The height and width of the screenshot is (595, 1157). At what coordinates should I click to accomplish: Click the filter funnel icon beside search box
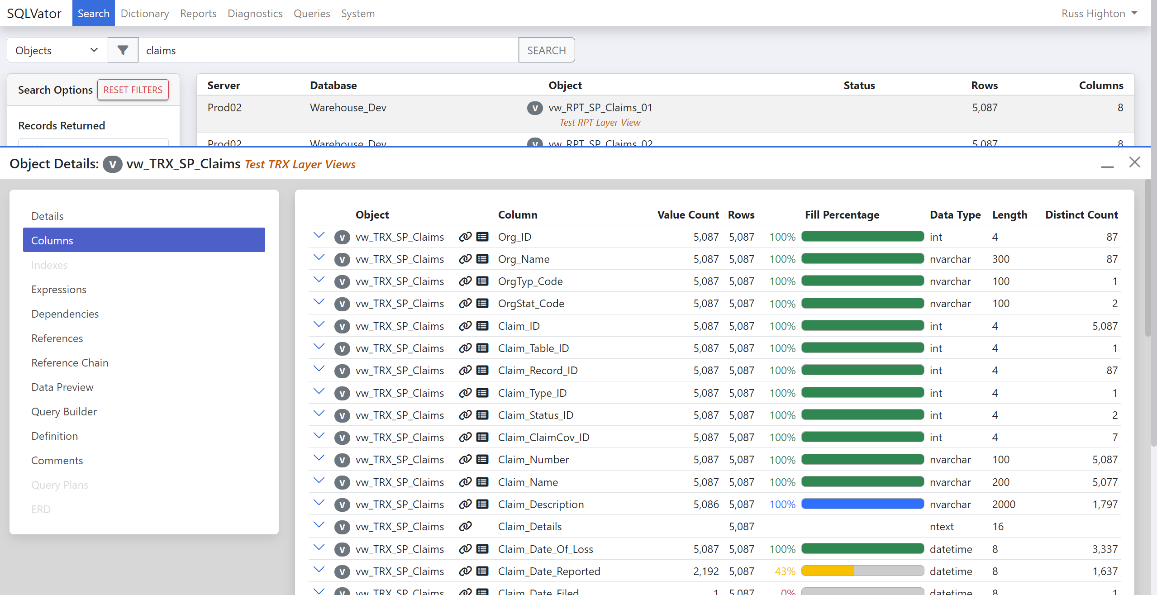point(122,50)
